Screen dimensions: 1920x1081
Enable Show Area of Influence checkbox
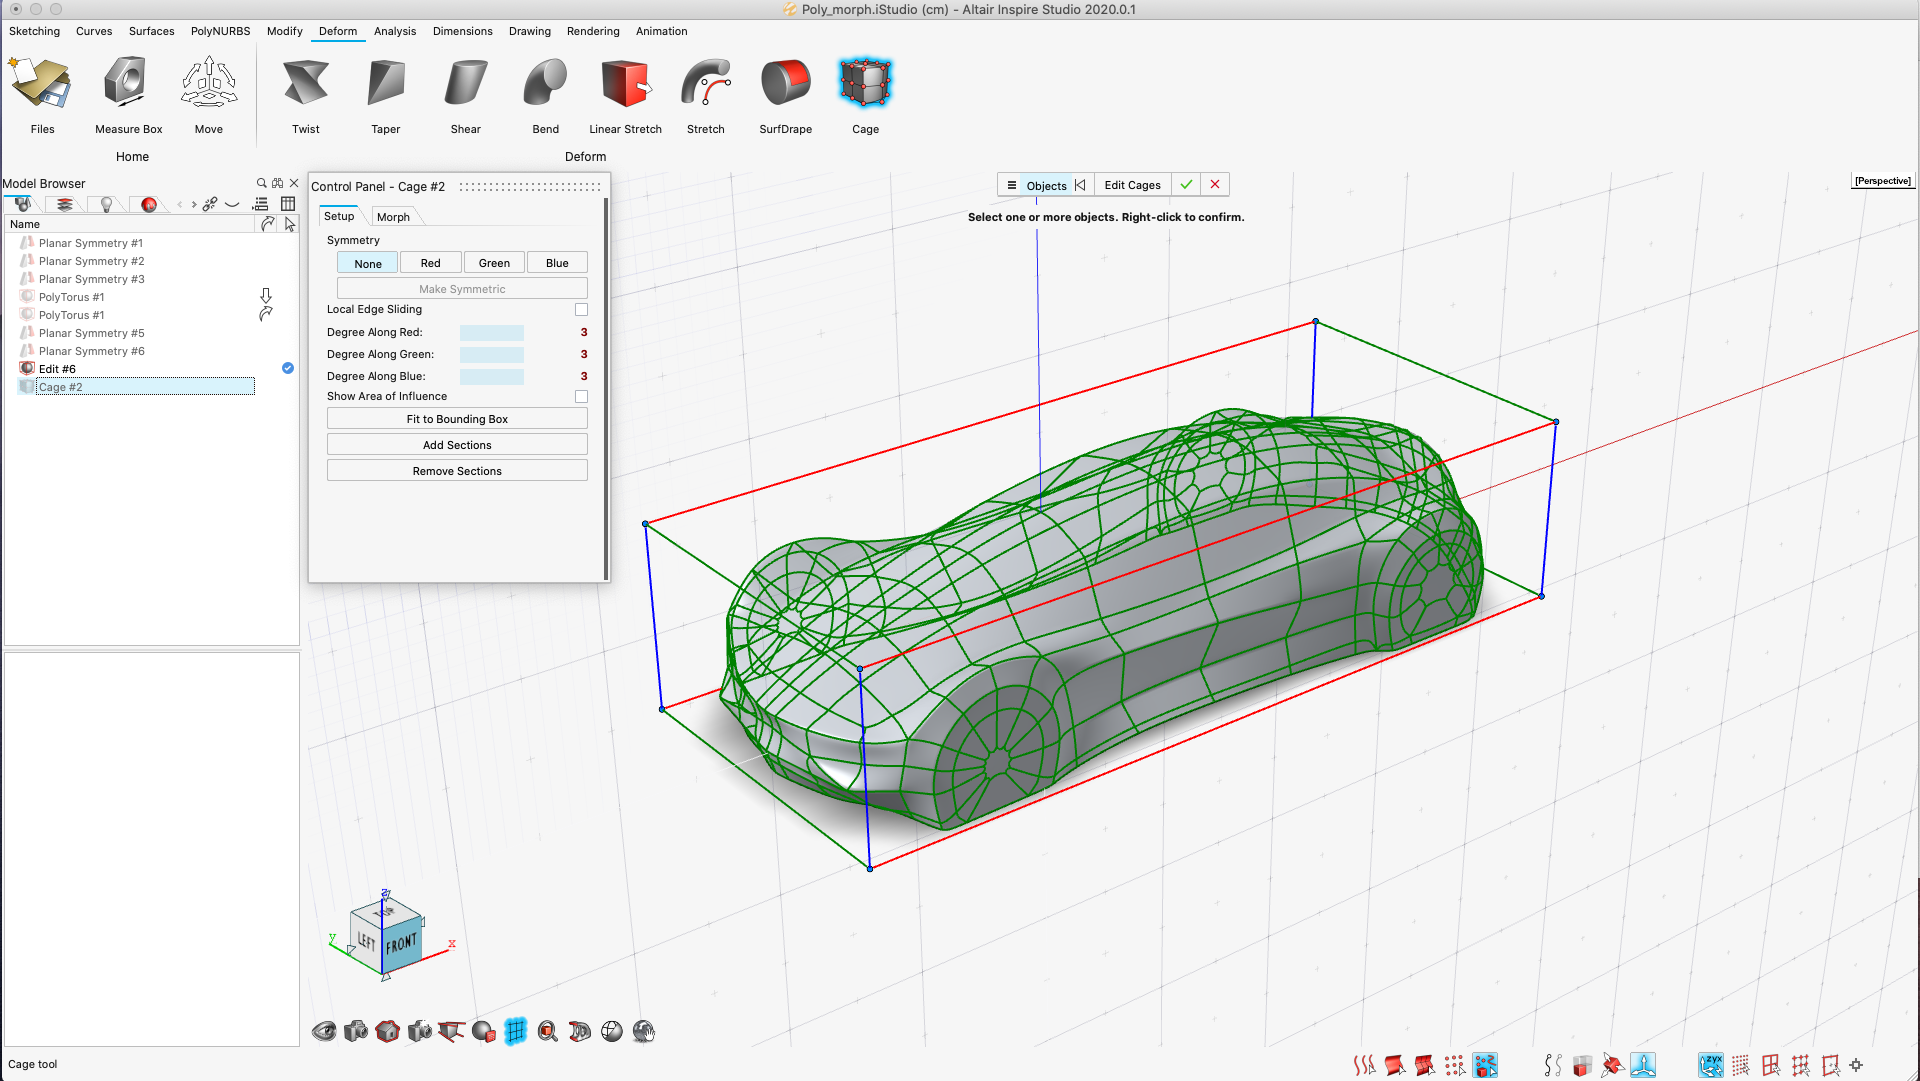coord(581,397)
